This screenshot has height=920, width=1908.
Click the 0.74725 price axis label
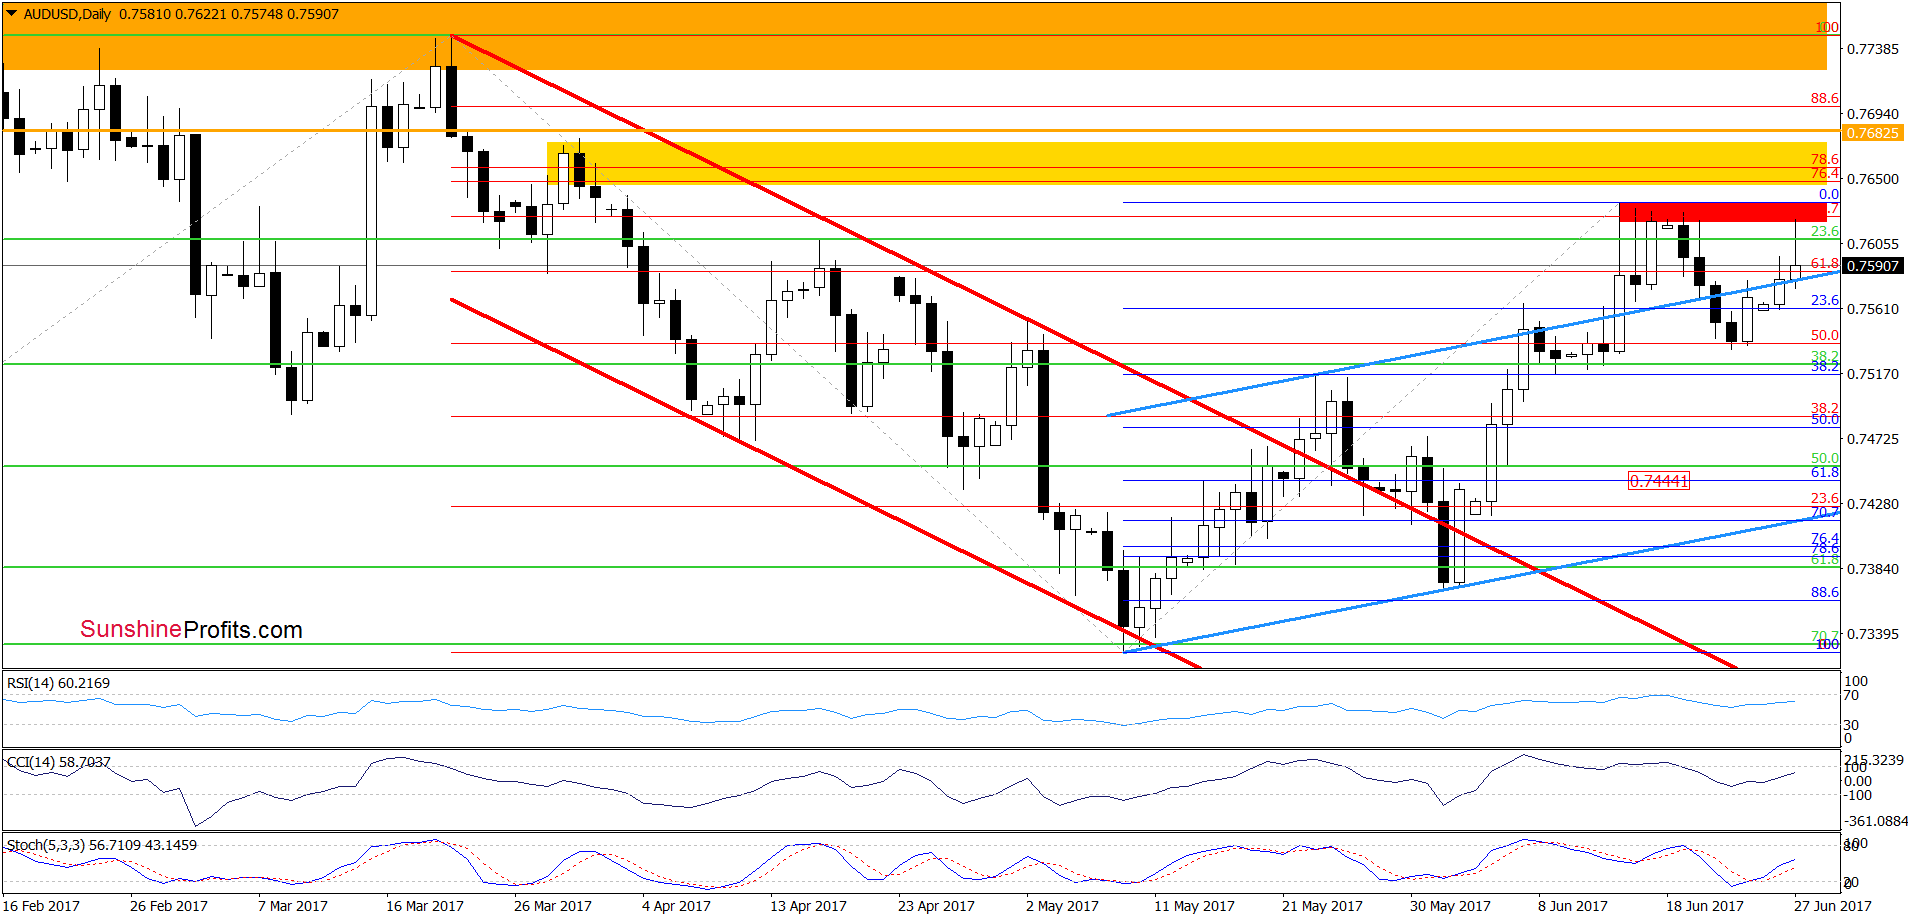pyautogui.click(x=1872, y=439)
